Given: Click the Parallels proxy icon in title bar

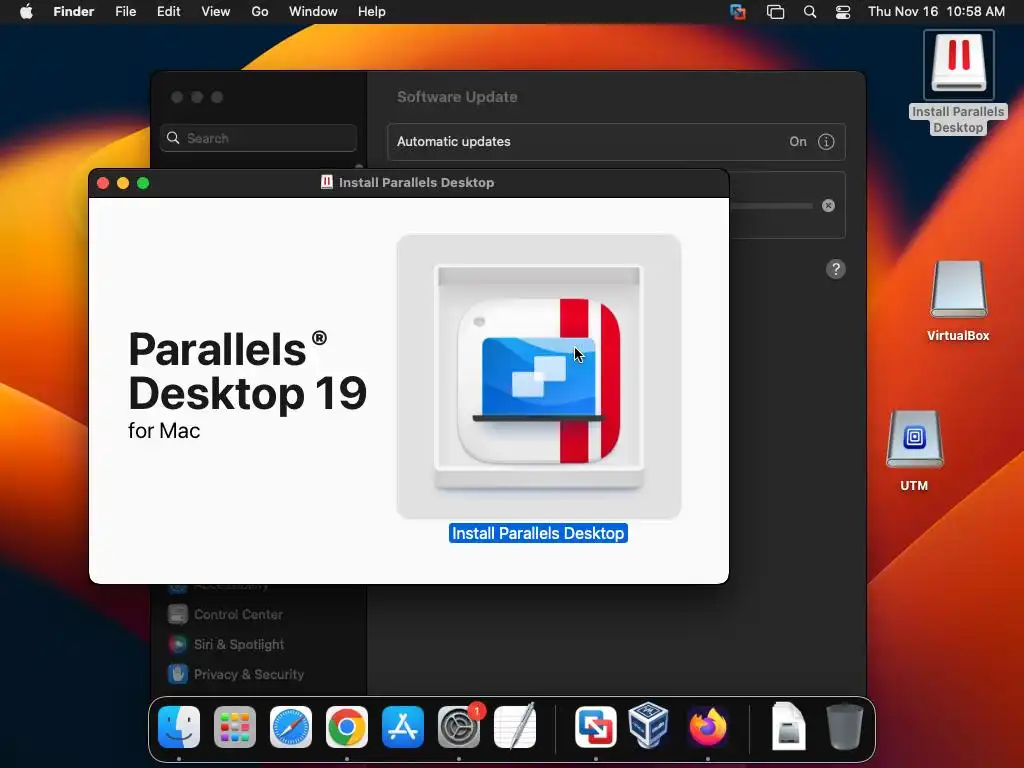Looking at the screenshot, I should pos(327,182).
